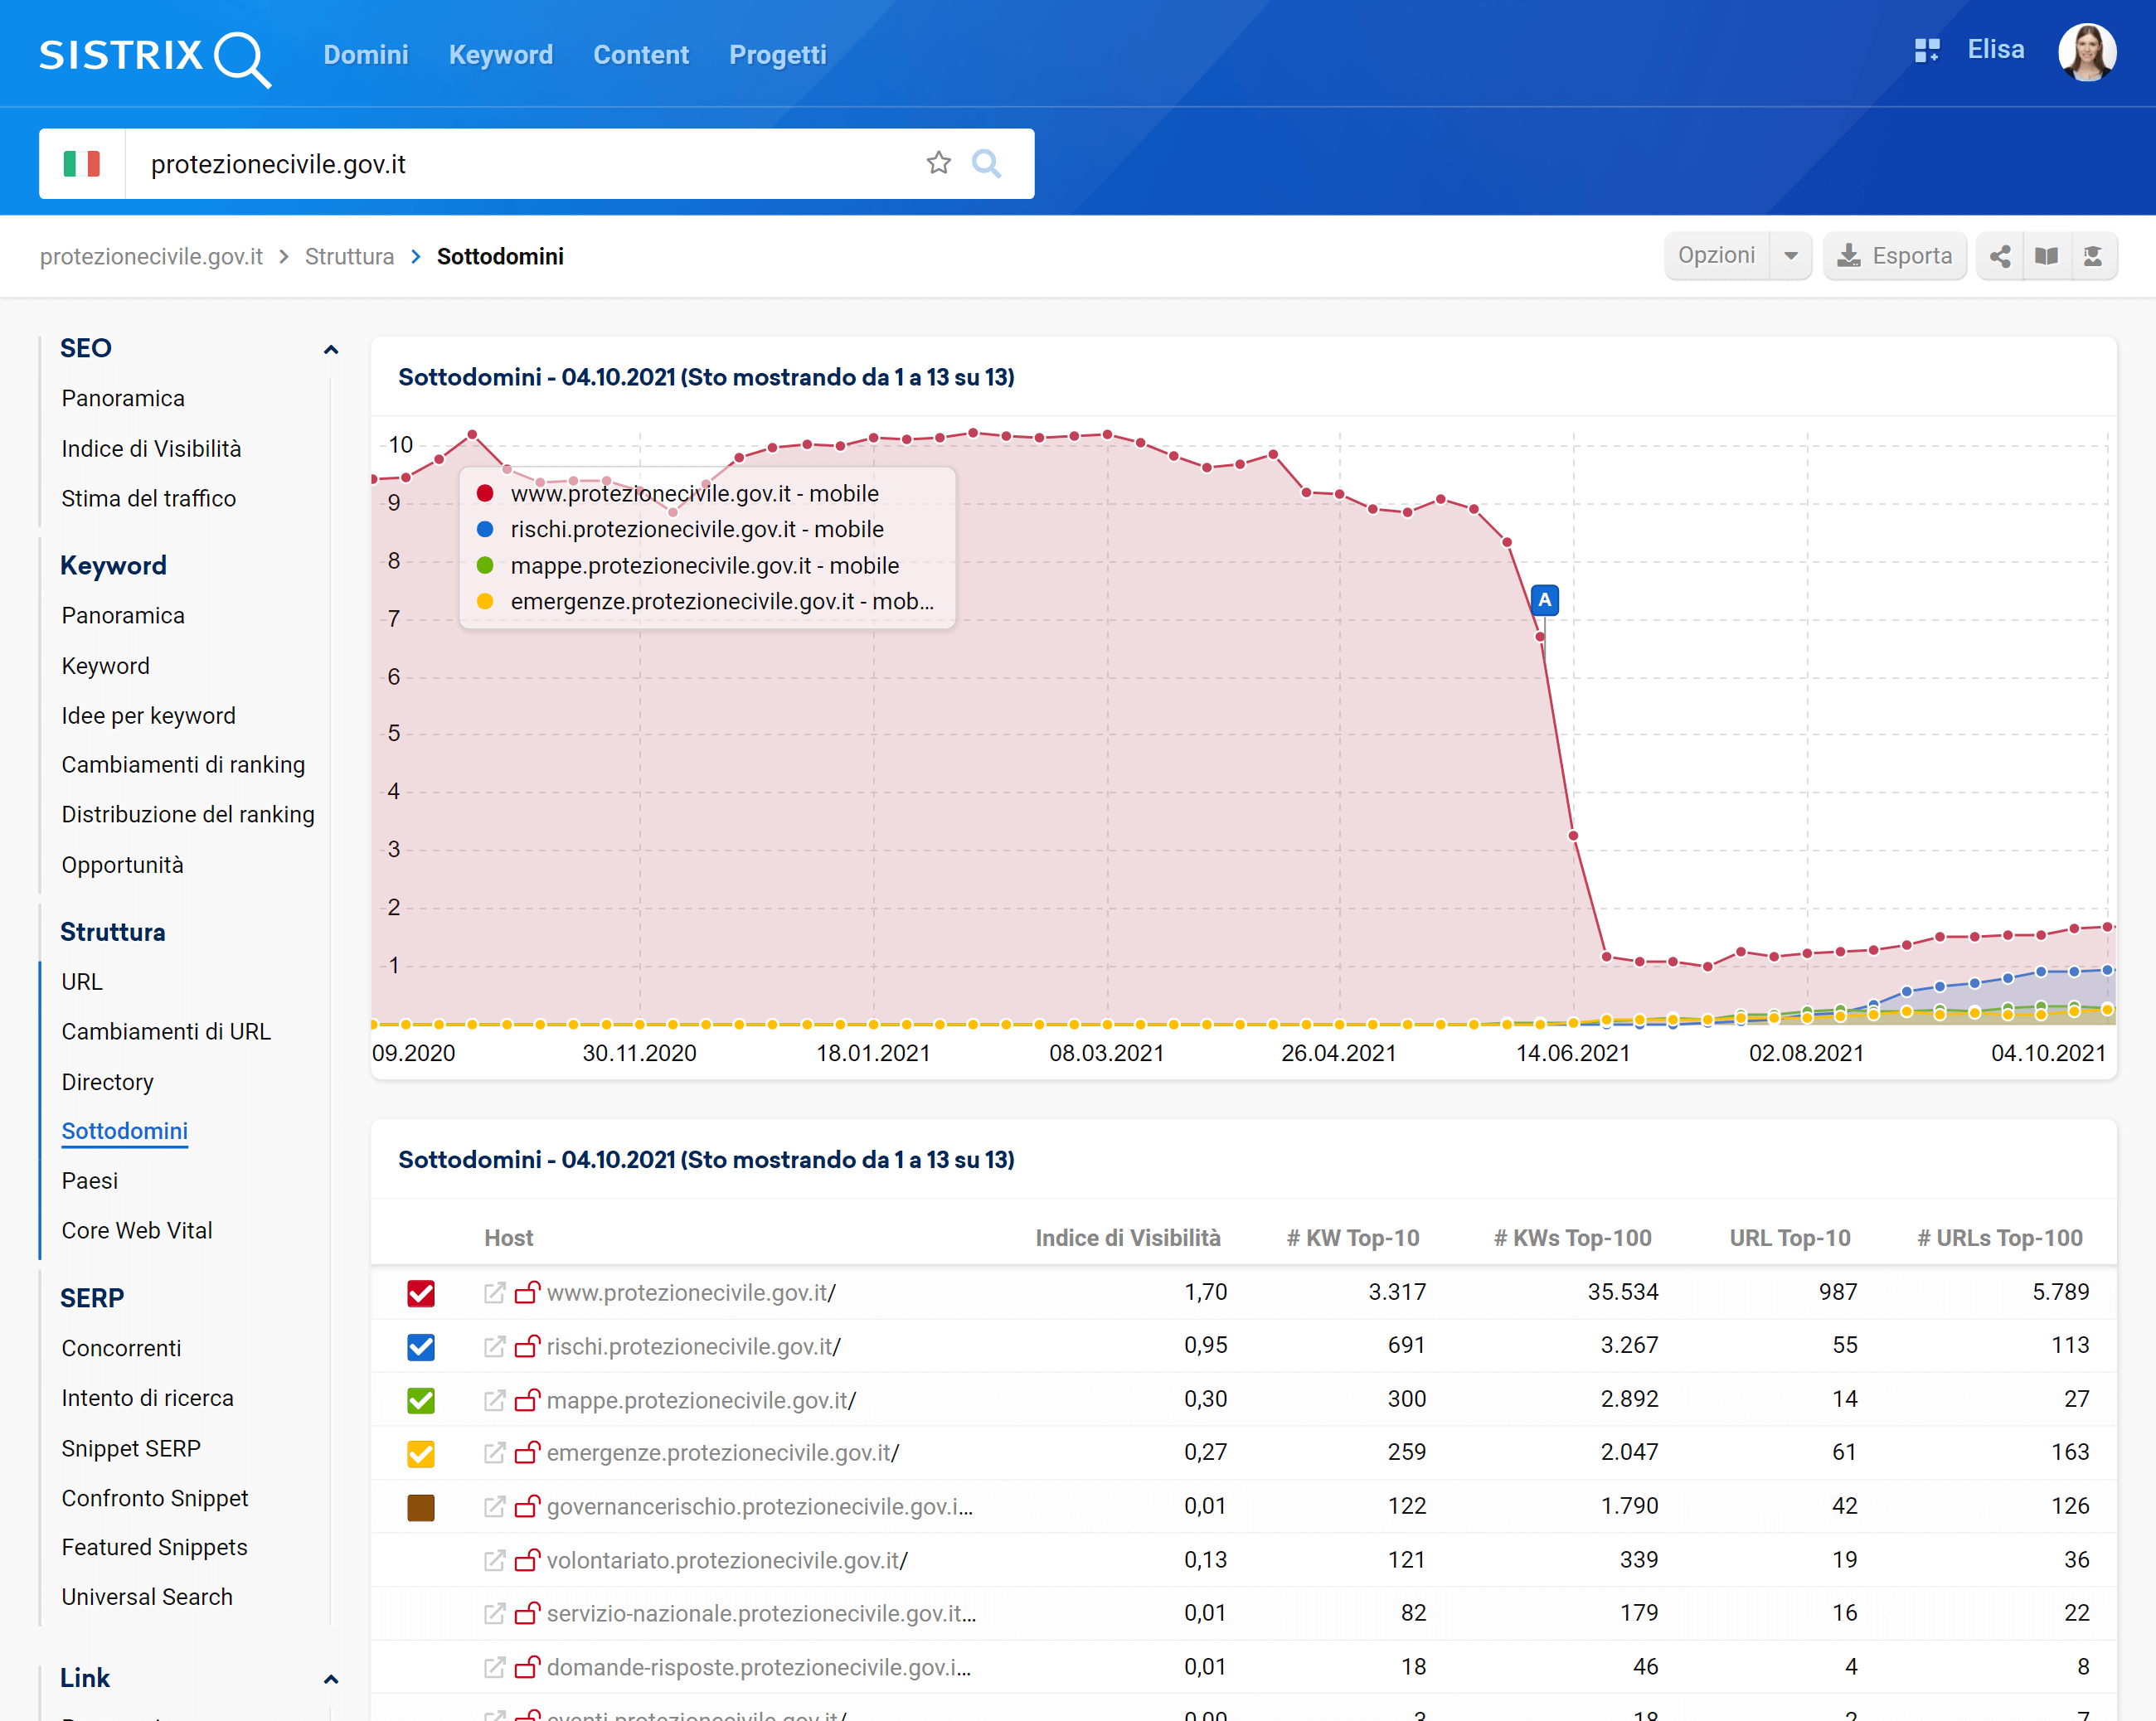
Task: Click the lock icon for domande-risposte row
Action: [x=528, y=1667]
